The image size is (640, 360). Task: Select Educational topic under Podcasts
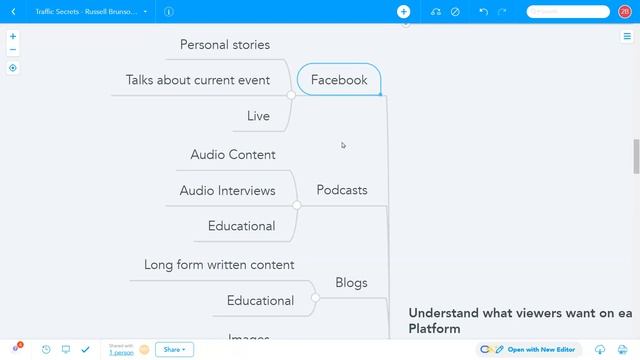coord(242,226)
